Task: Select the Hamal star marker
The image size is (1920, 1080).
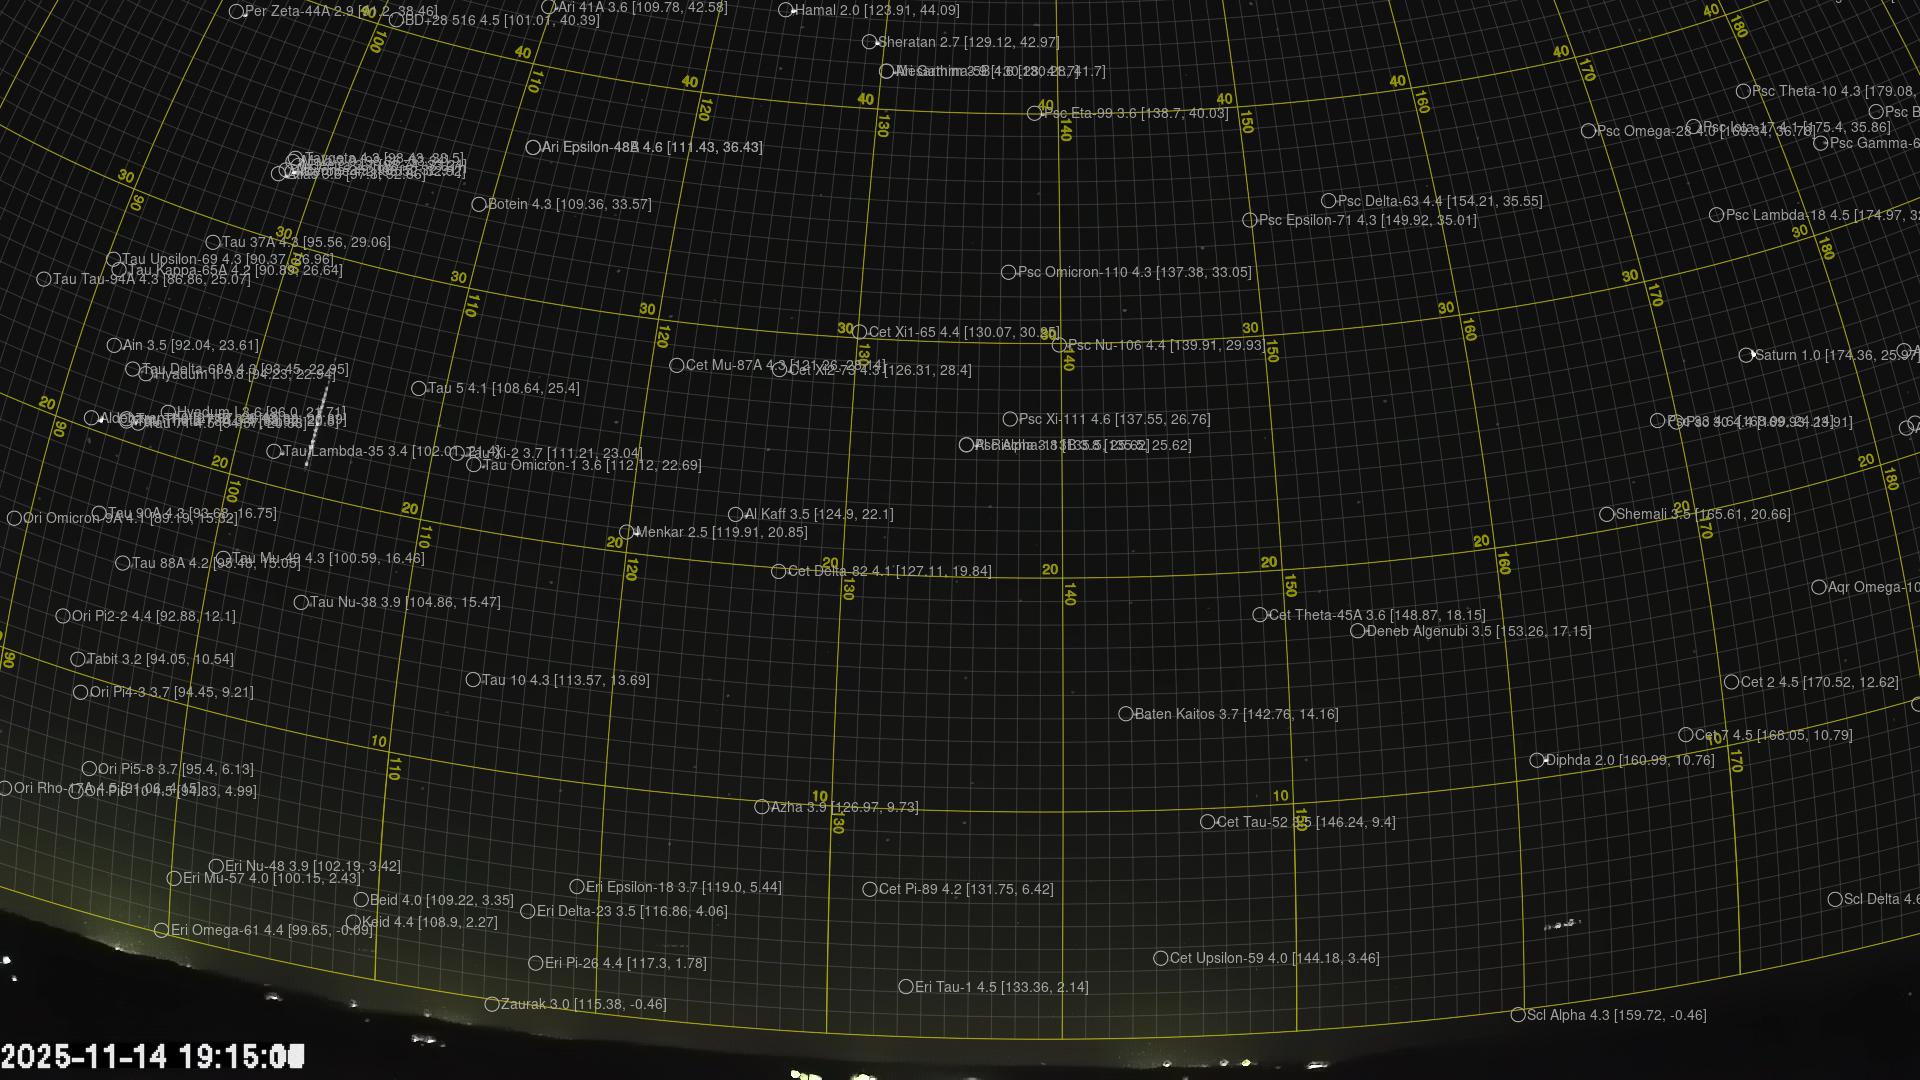Action: tap(785, 10)
